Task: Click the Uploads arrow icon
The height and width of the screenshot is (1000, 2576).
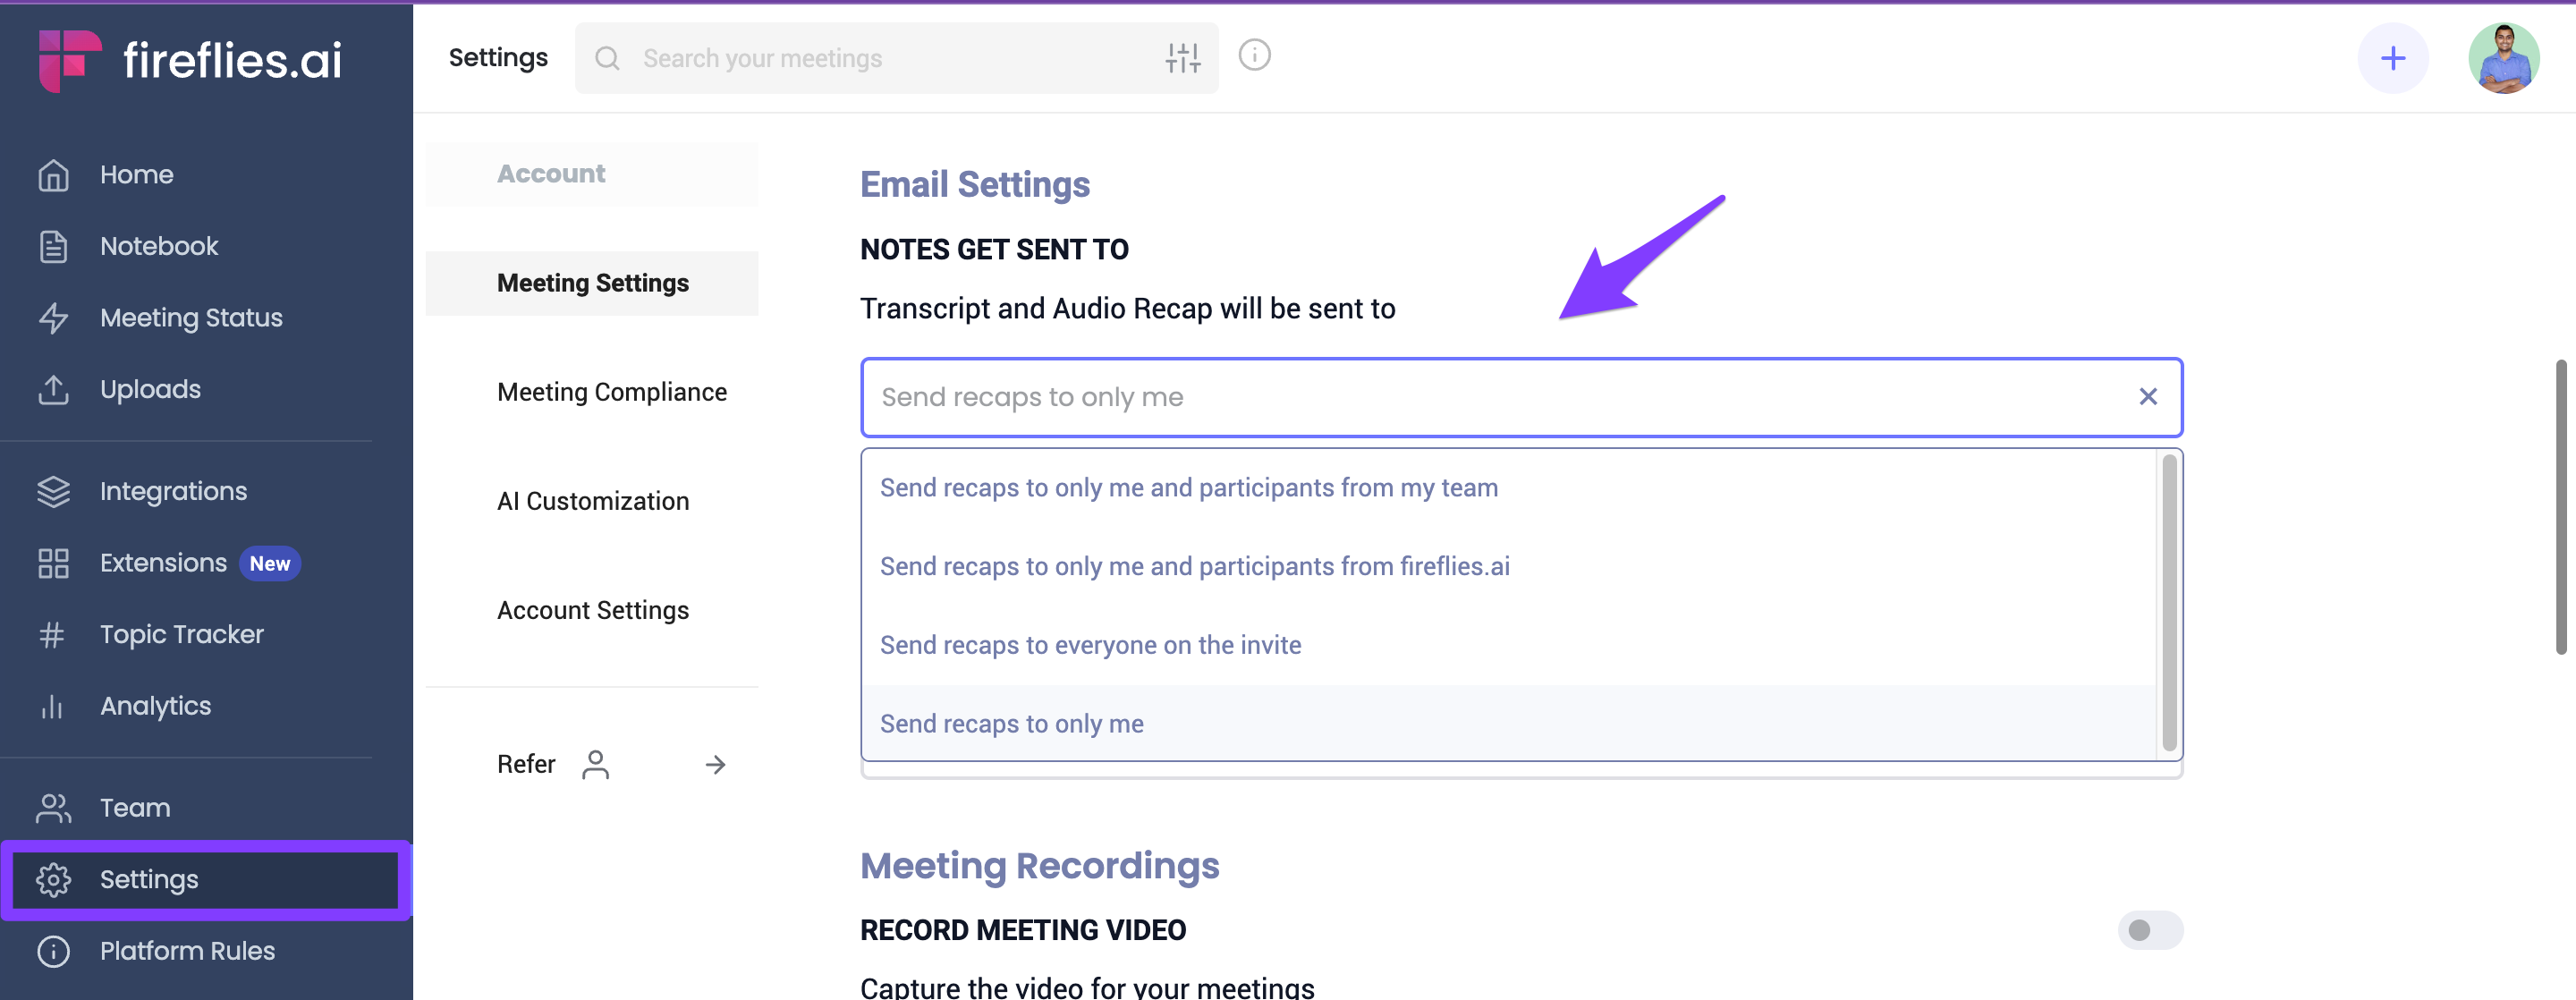Action: pyautogui.click(x=53, y=389)
